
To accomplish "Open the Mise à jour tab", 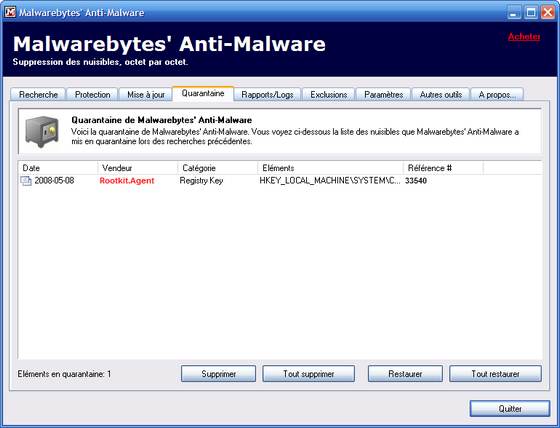I will 146,95.
